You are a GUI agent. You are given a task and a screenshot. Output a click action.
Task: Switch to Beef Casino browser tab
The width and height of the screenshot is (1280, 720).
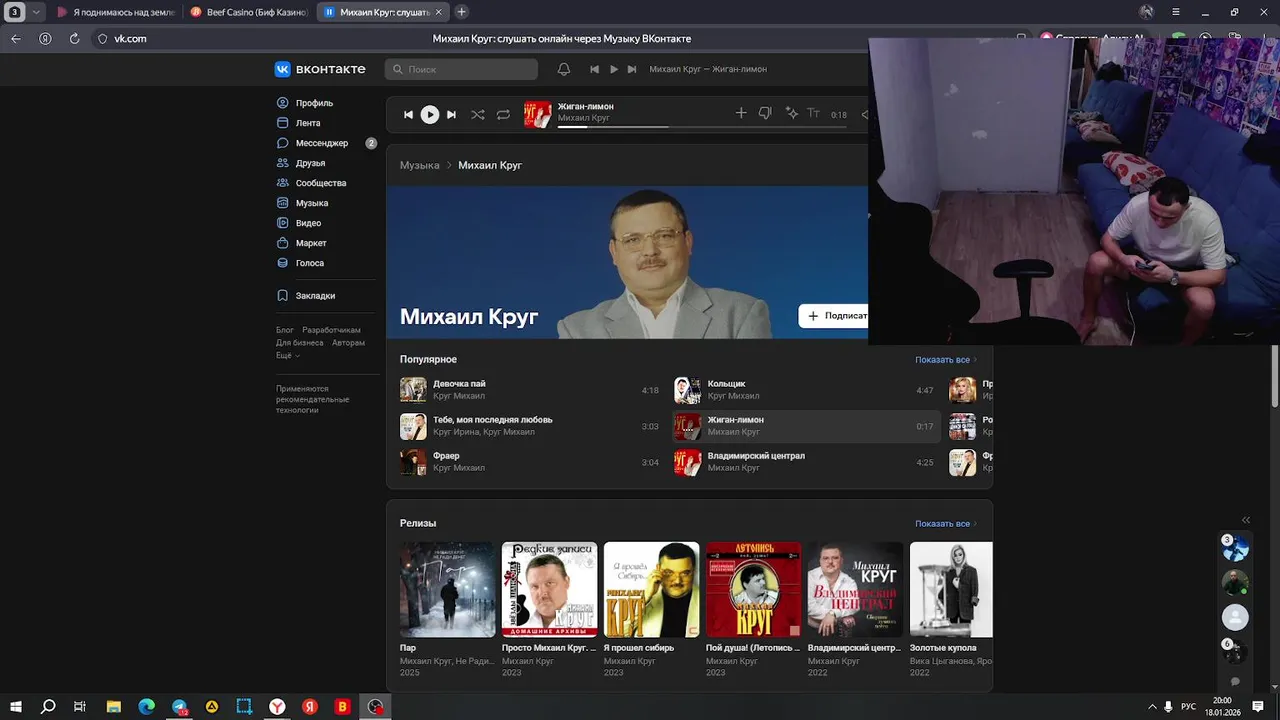(x=249, y=12)
